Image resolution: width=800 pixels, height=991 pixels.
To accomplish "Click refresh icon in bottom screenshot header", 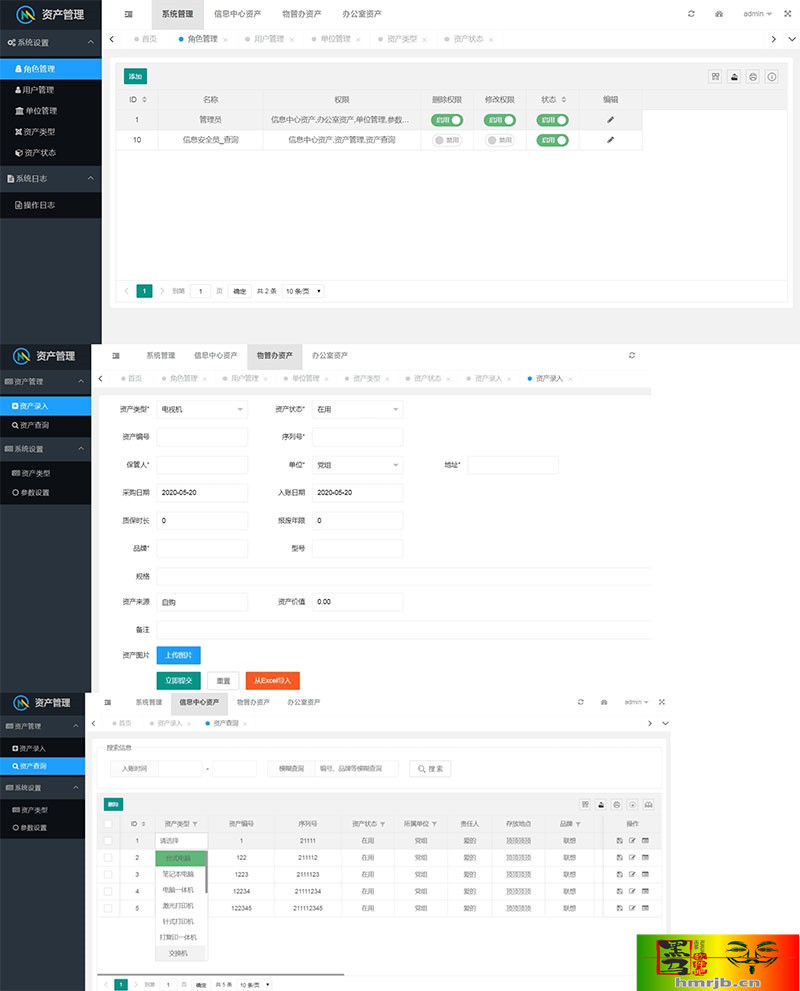I will [581, 702].
